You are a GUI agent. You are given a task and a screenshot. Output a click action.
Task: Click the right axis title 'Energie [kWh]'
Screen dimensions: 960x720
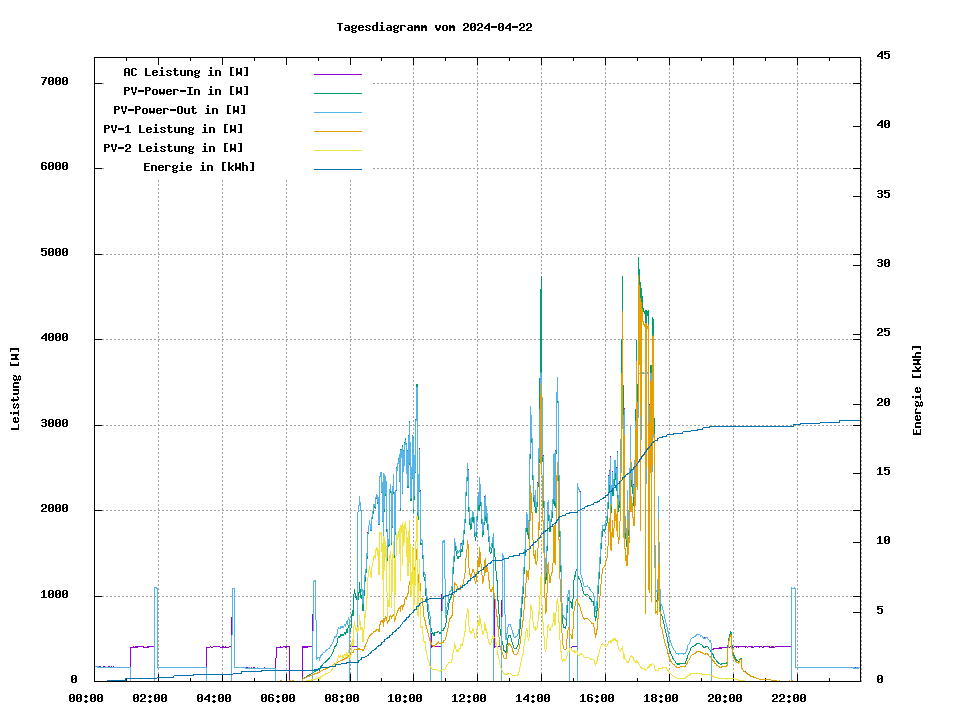[x=917, y=390]
